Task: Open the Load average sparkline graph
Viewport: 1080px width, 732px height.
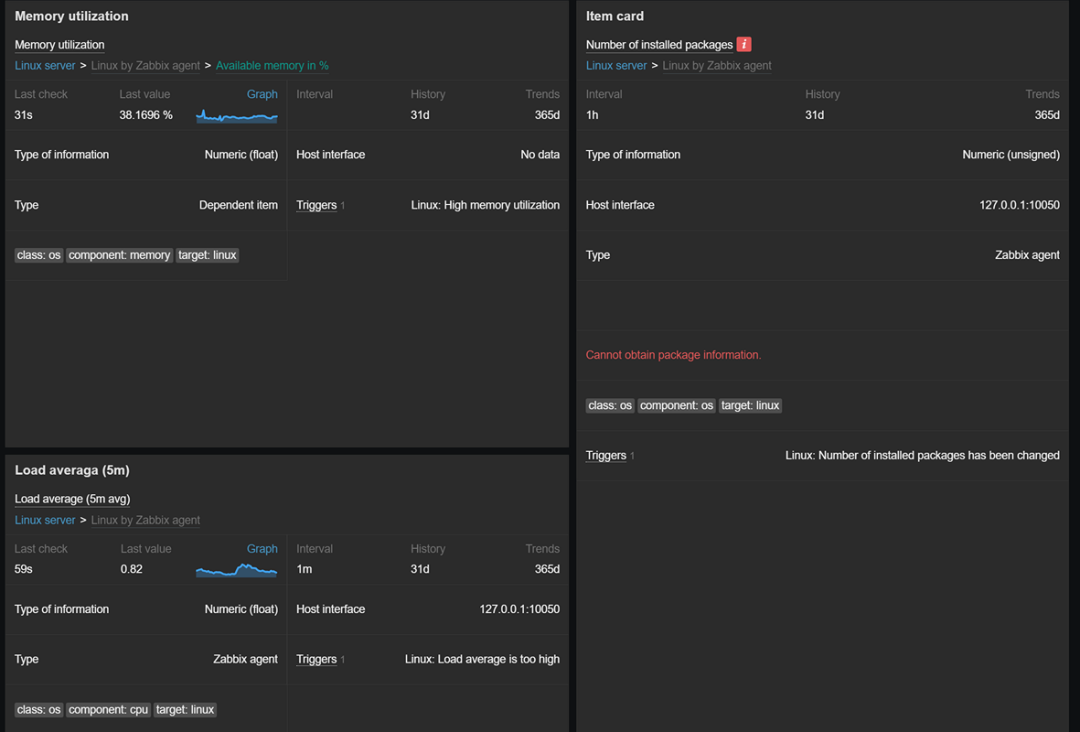Action: [237, 570]
